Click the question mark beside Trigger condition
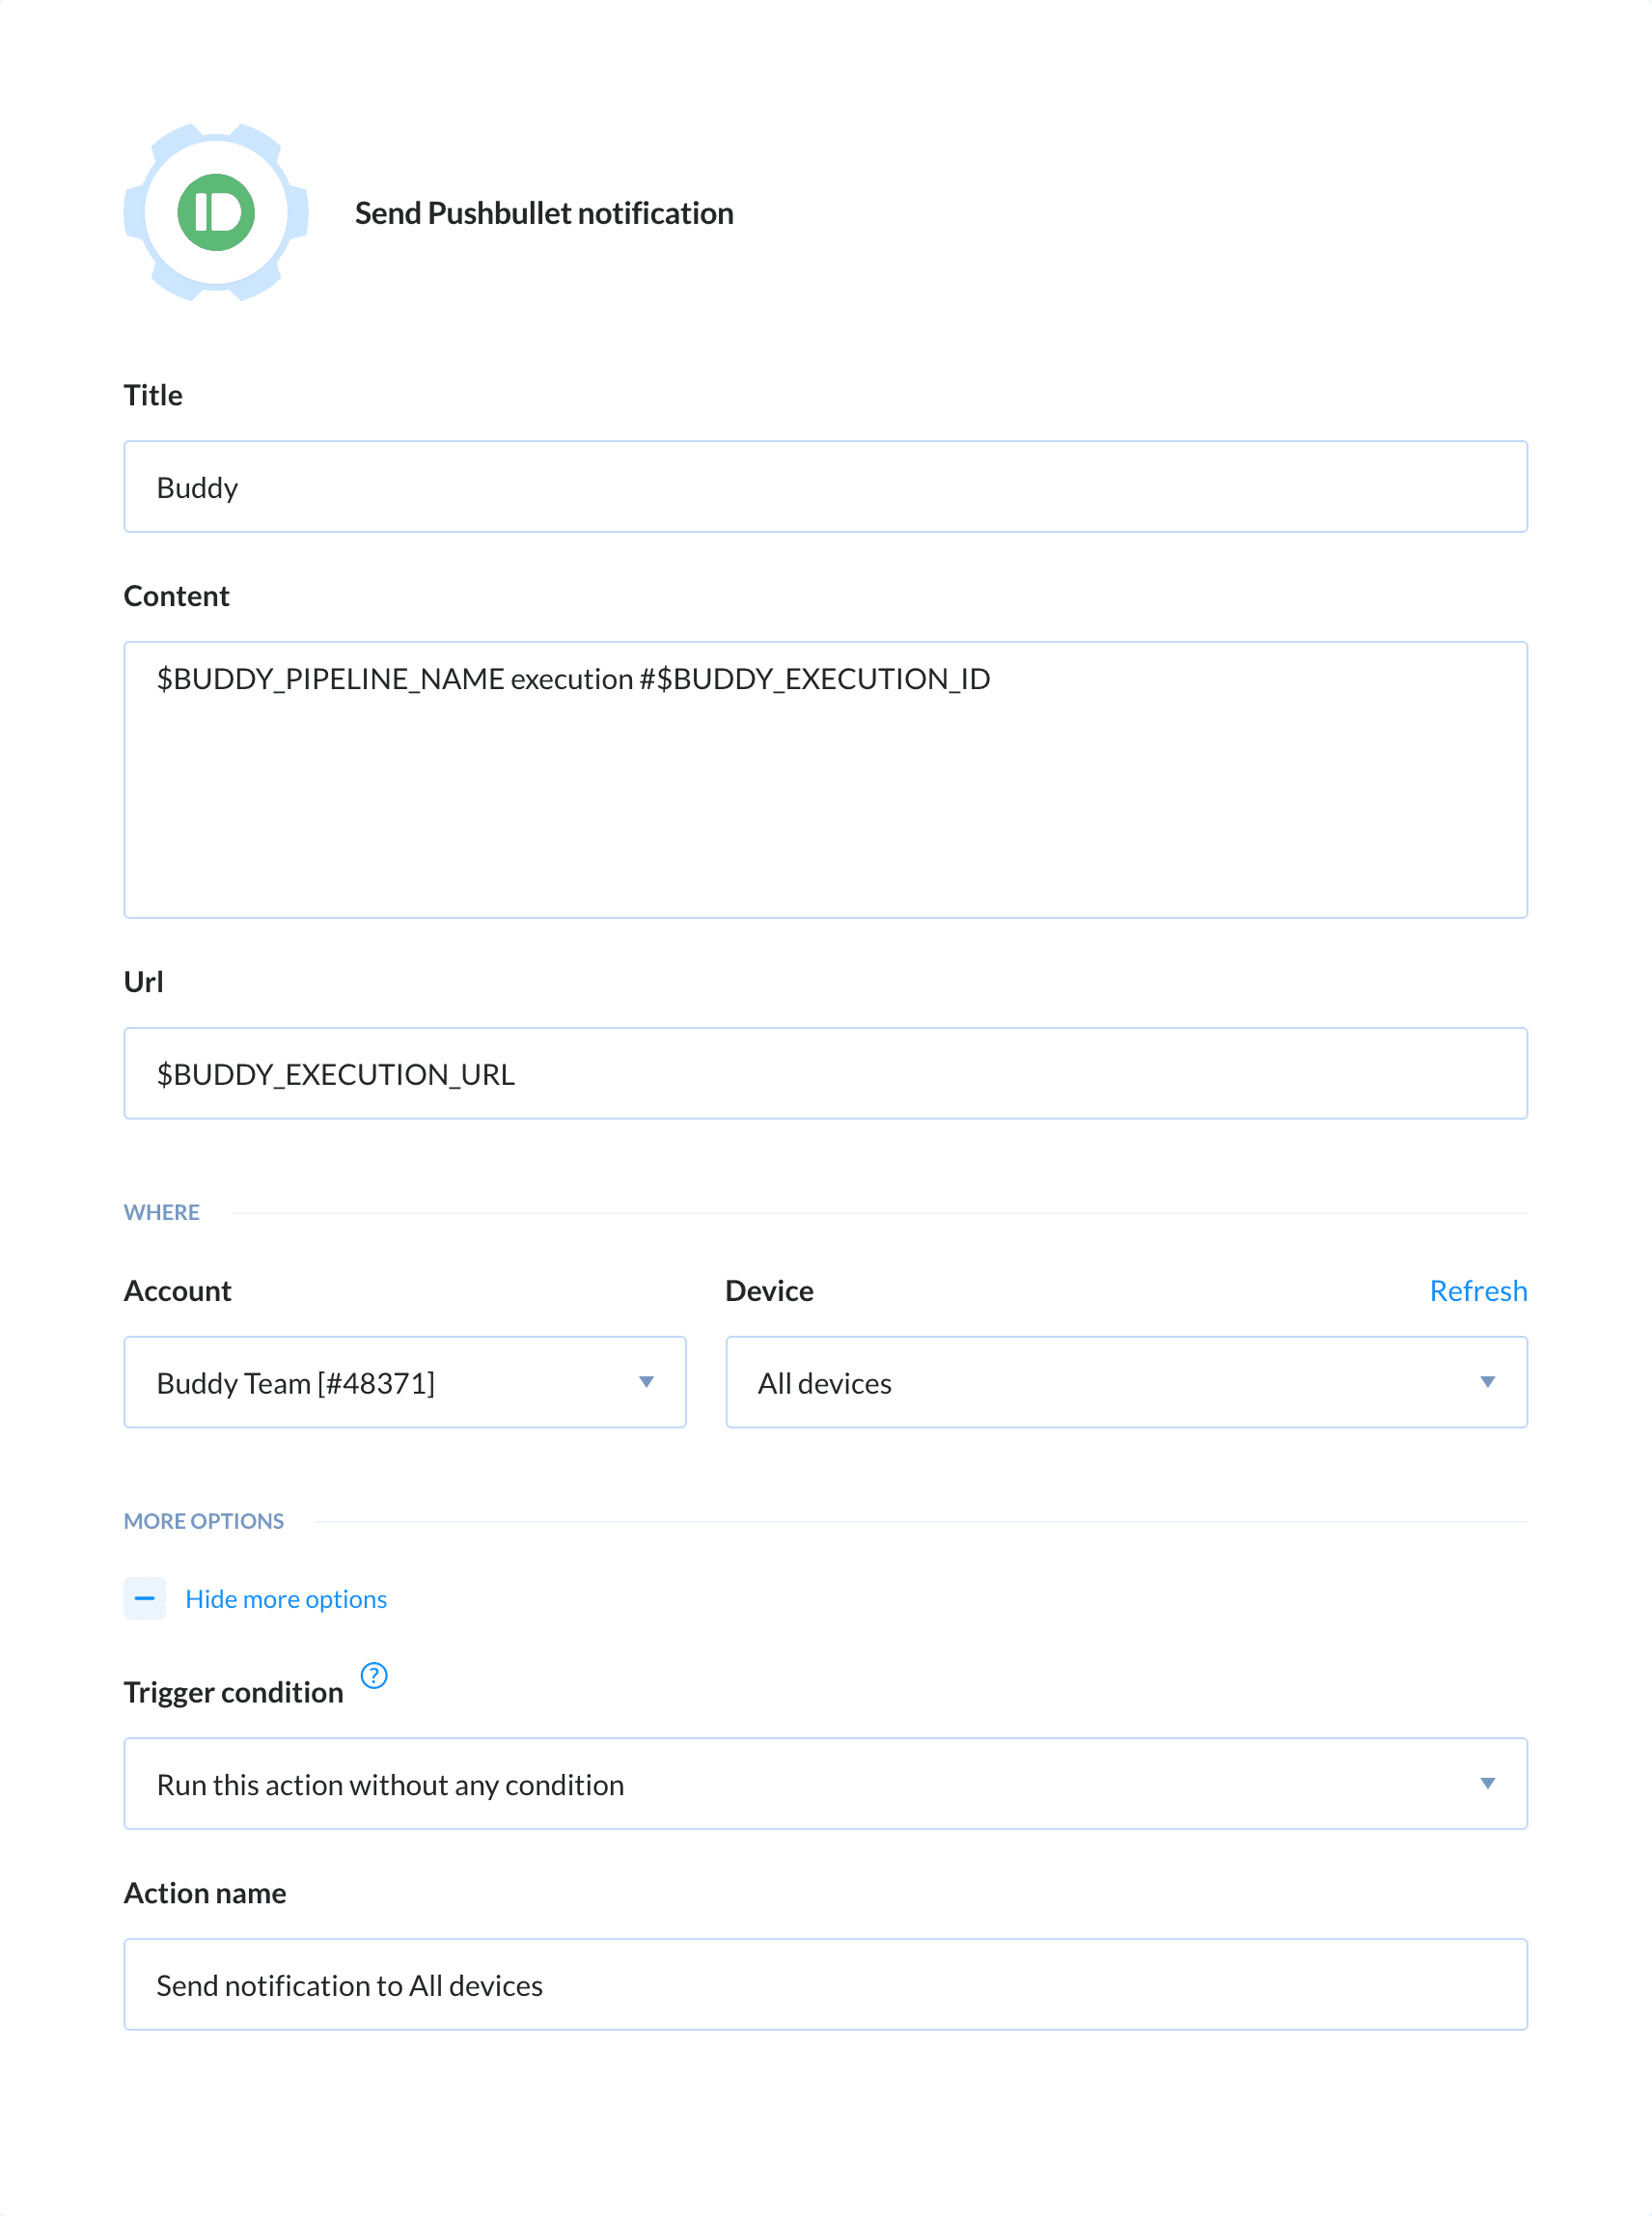Image resolution: width=1652 pixels, height=2216 pixels. pyautogui.click(x=375, y=1677)
